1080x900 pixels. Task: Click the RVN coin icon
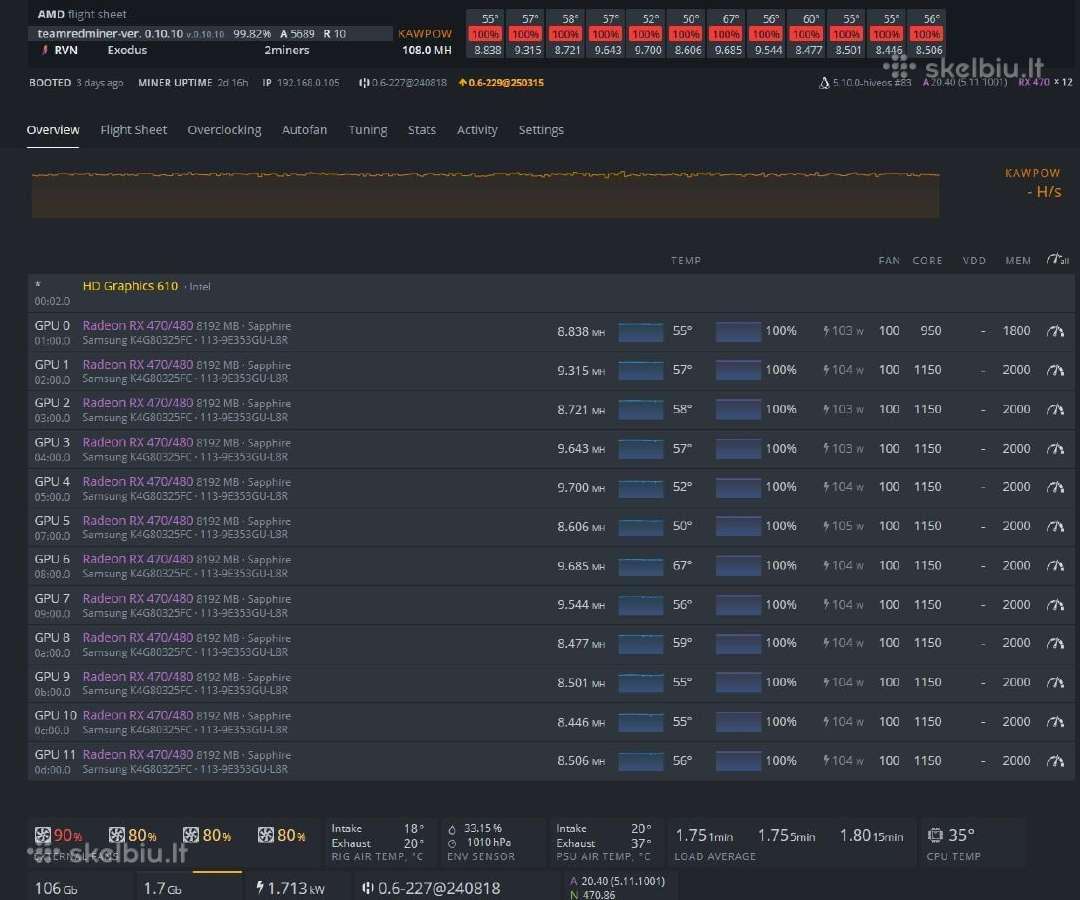(45, 50)
